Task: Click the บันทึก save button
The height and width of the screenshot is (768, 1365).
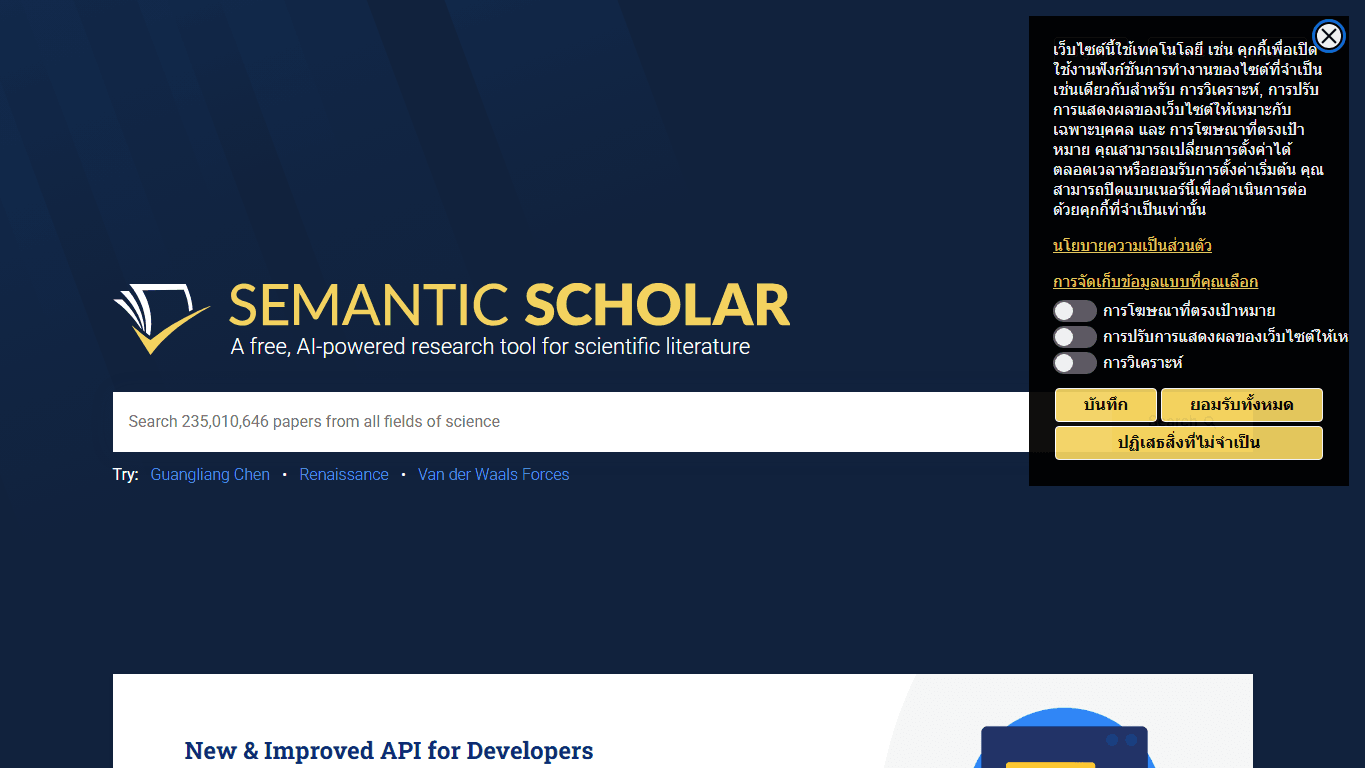Action: [x=1105, y=405]
